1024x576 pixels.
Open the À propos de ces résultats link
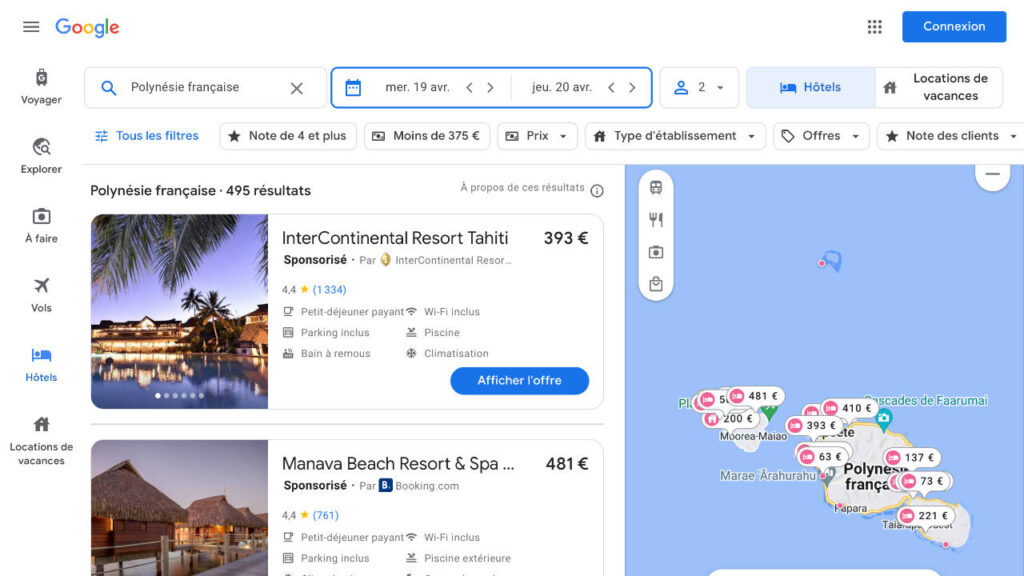(x=522, y=187)
